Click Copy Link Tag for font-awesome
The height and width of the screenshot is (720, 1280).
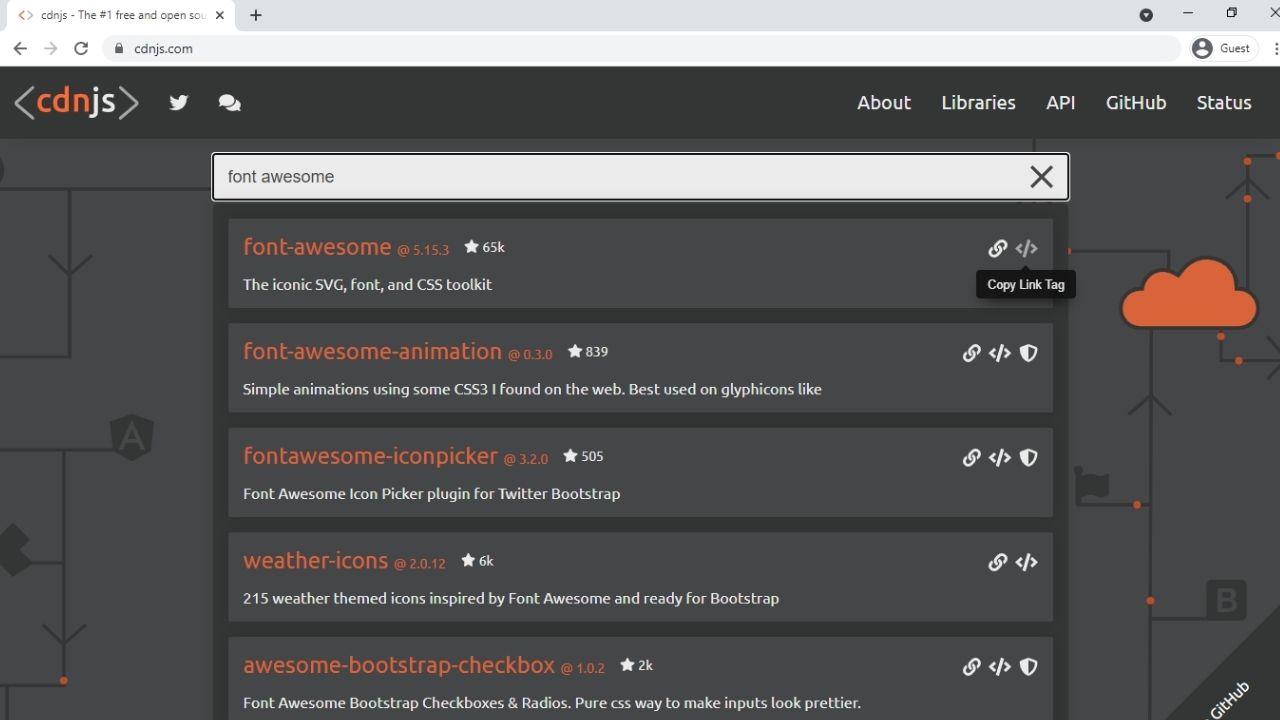coord(1026,248)
